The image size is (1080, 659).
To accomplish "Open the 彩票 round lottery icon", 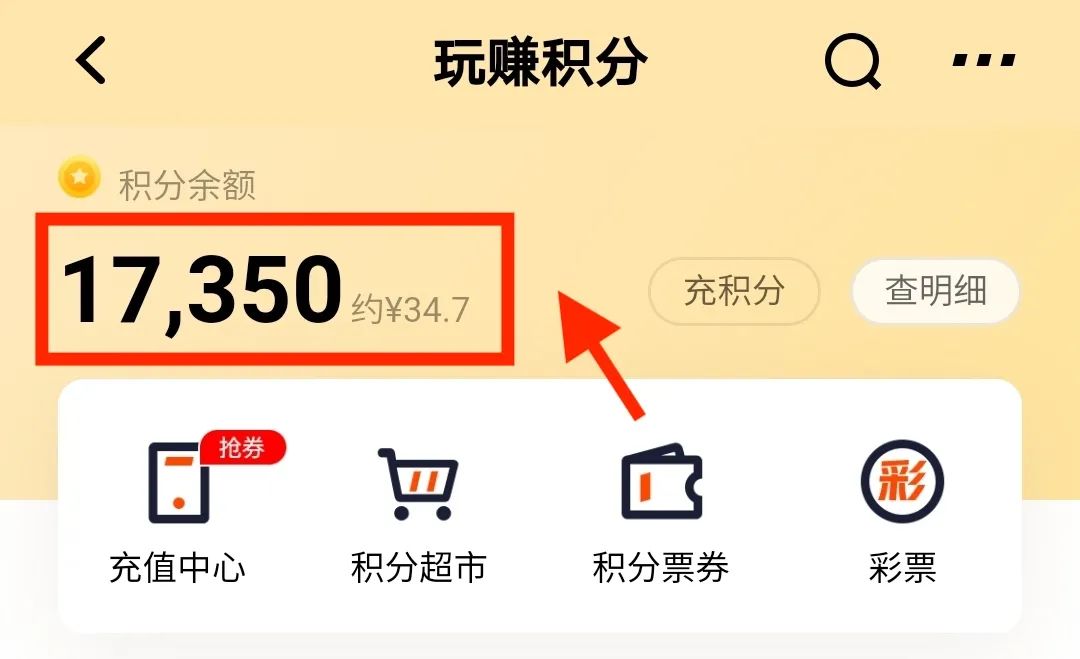I will point(902,481).
